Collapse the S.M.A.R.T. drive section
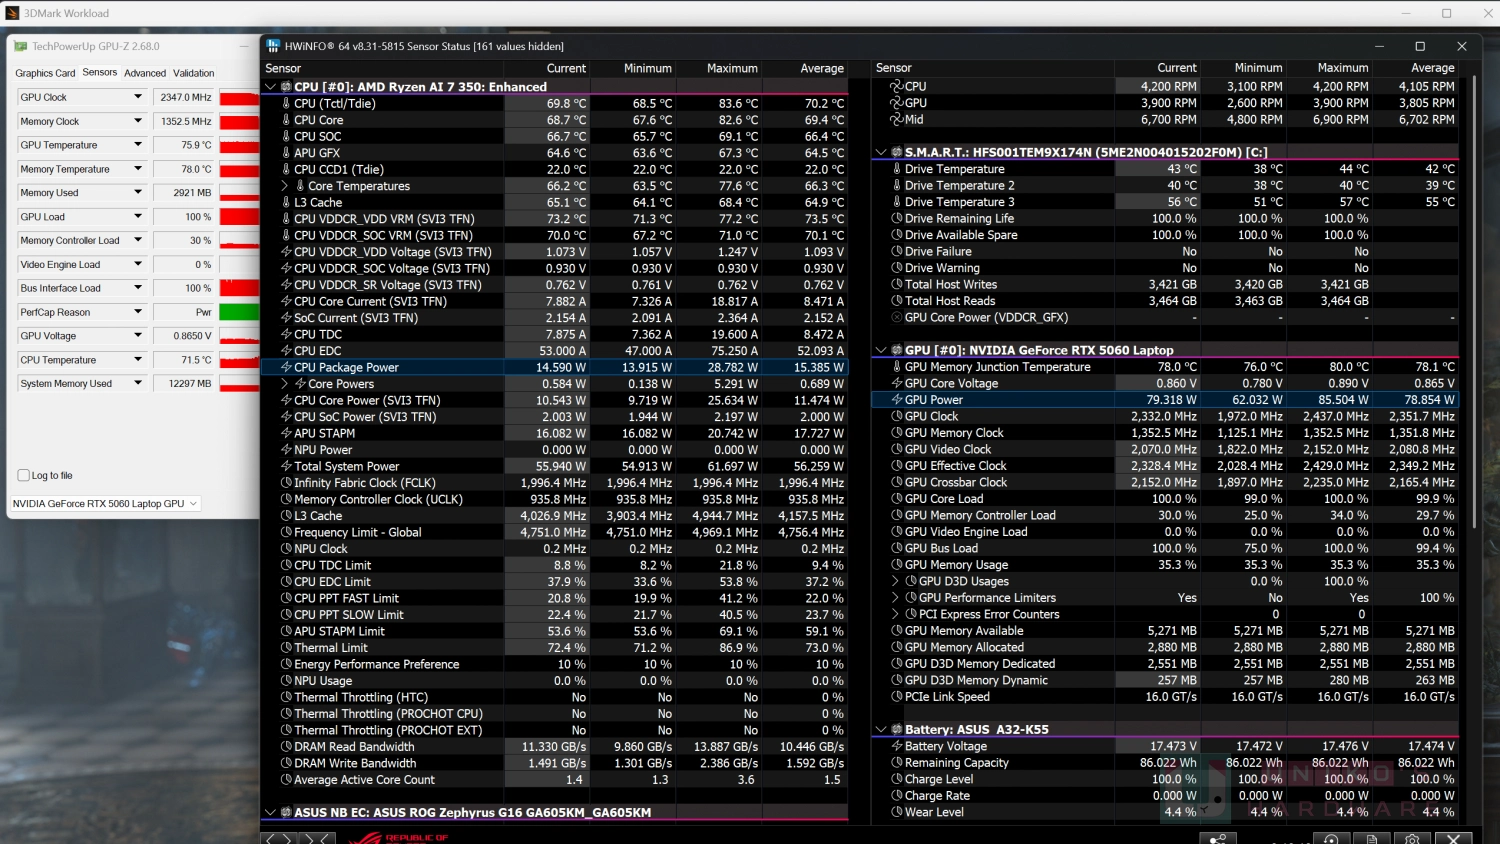This screenshot has height=844, width=1500. [x=881, y=152]
